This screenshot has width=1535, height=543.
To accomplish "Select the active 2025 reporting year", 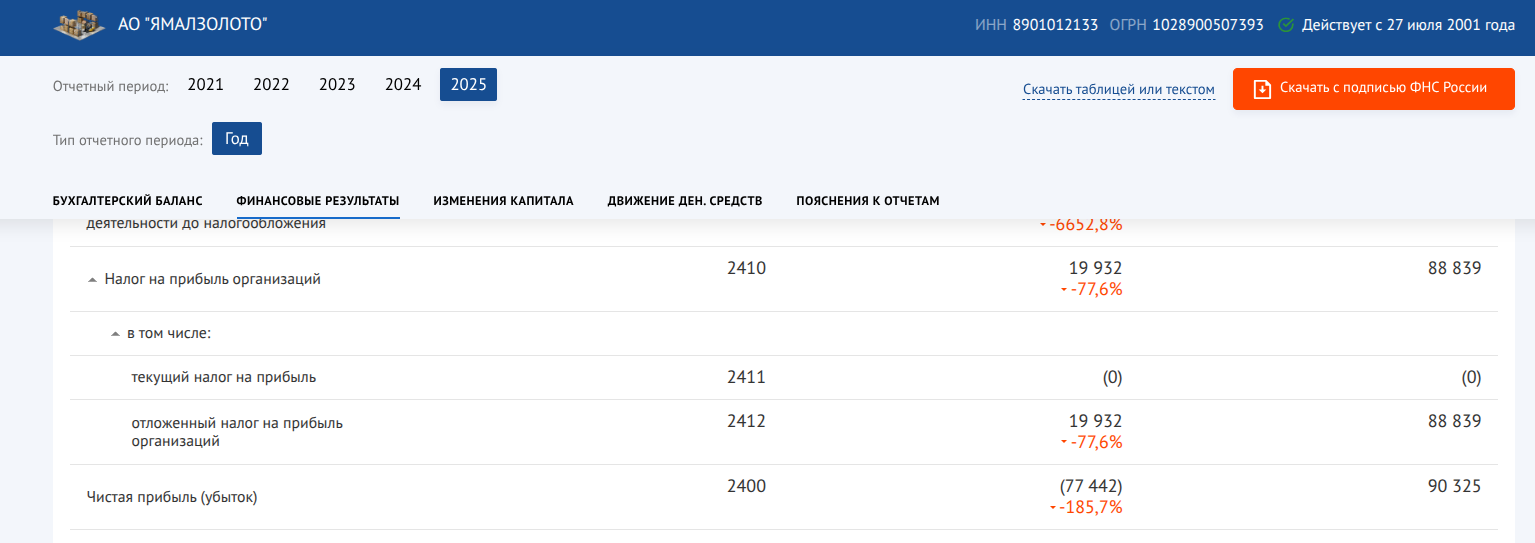I will coord(468,85).
